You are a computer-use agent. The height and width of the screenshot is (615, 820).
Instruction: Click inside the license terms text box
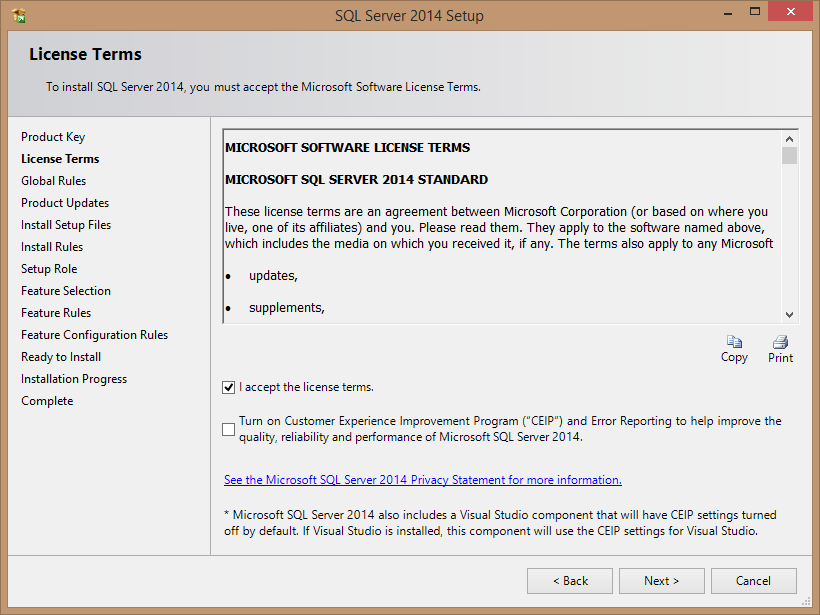500,260
